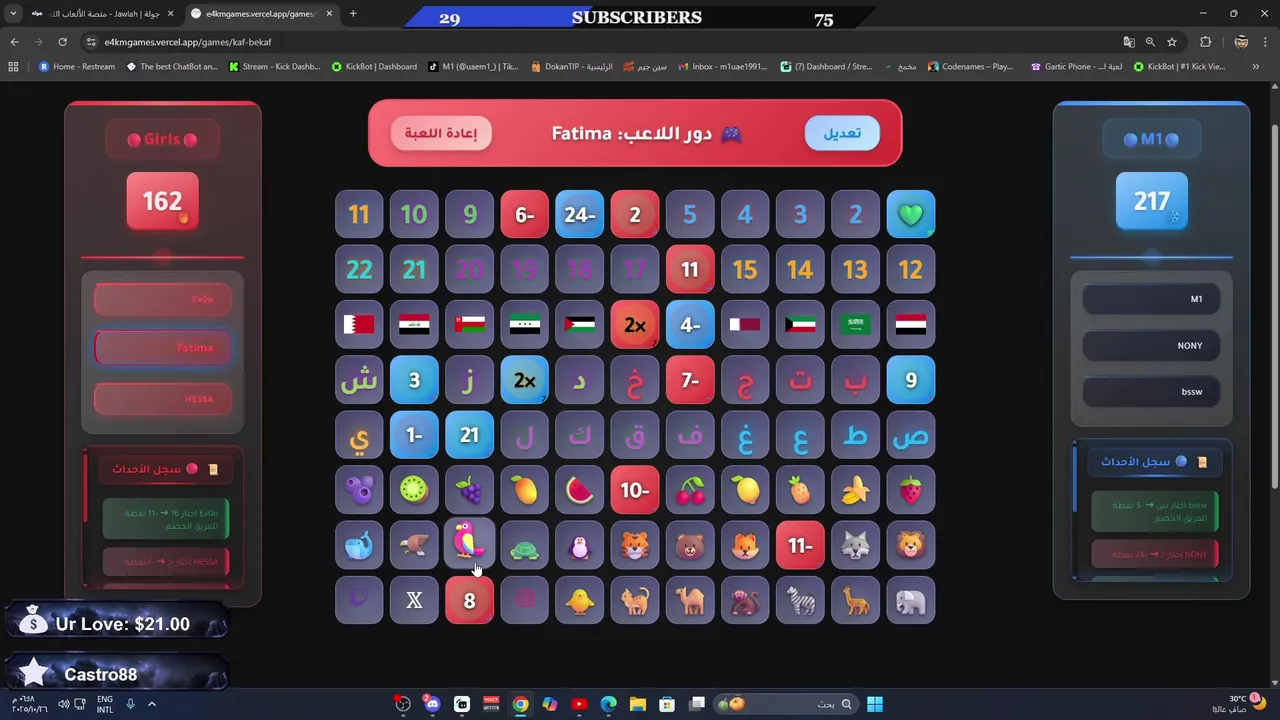Select the blueberries tile
Screen dimensions: 1280x720
coord(359,490)
